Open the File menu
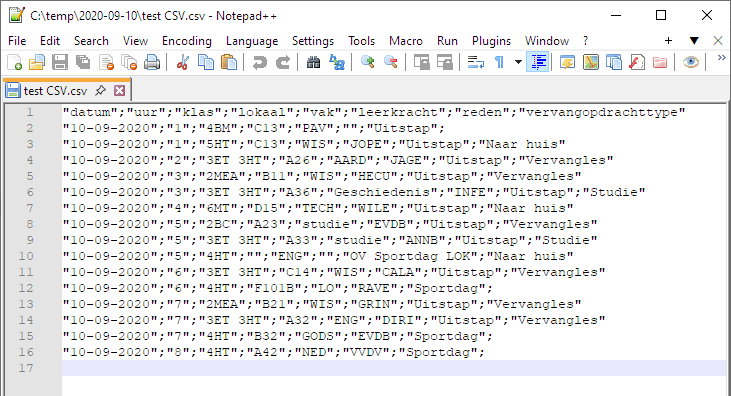Screen dimensions: 731x396 click(x=17, y=41)
